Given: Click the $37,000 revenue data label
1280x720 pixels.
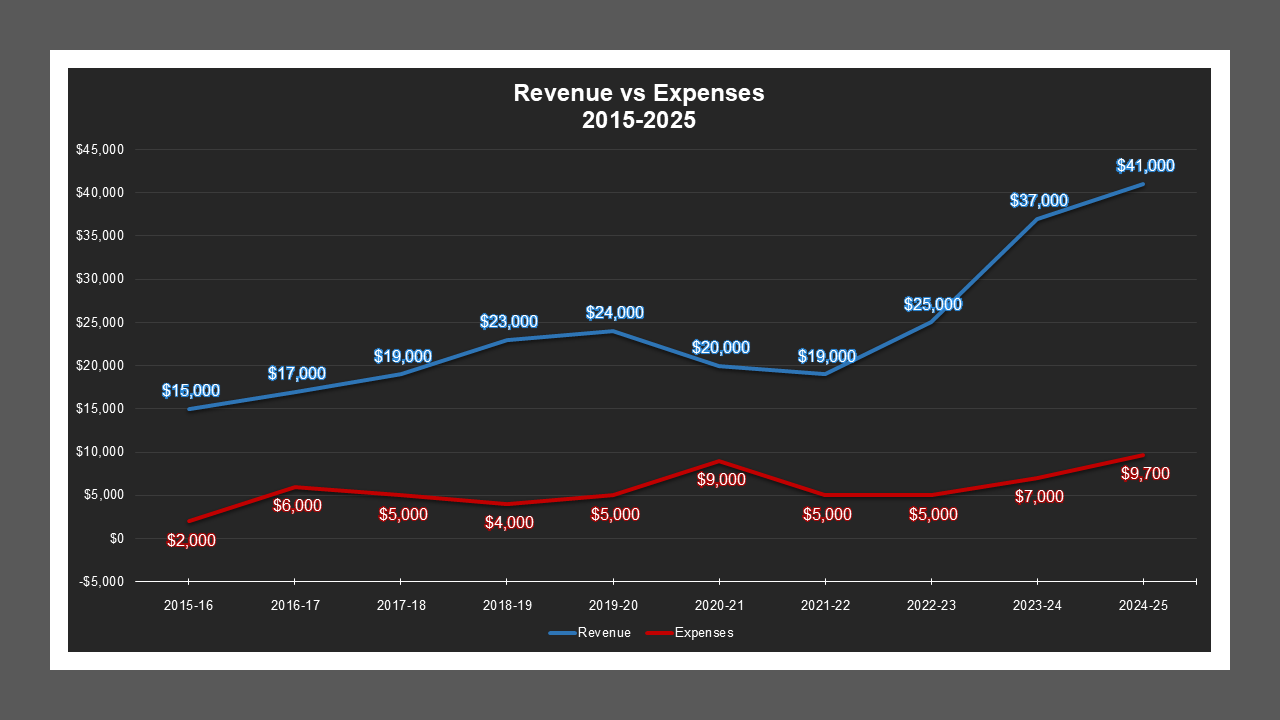Looking at the screenshot, I should tap(1038, 200).
